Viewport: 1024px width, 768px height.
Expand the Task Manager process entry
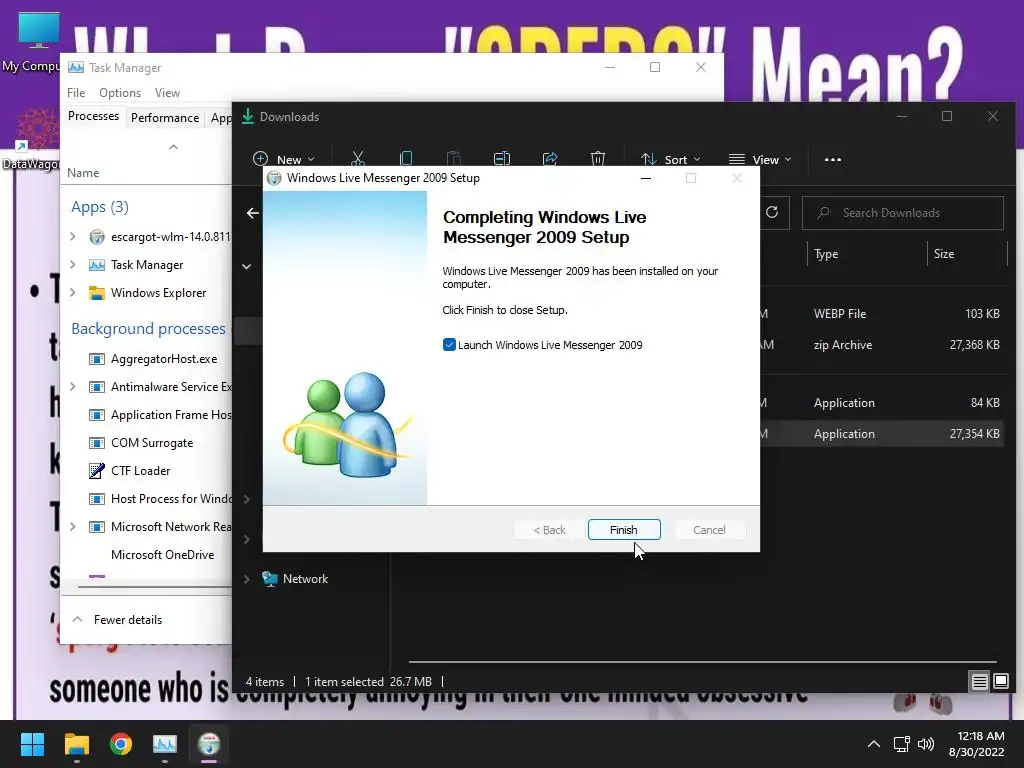[x=73, y=264]
